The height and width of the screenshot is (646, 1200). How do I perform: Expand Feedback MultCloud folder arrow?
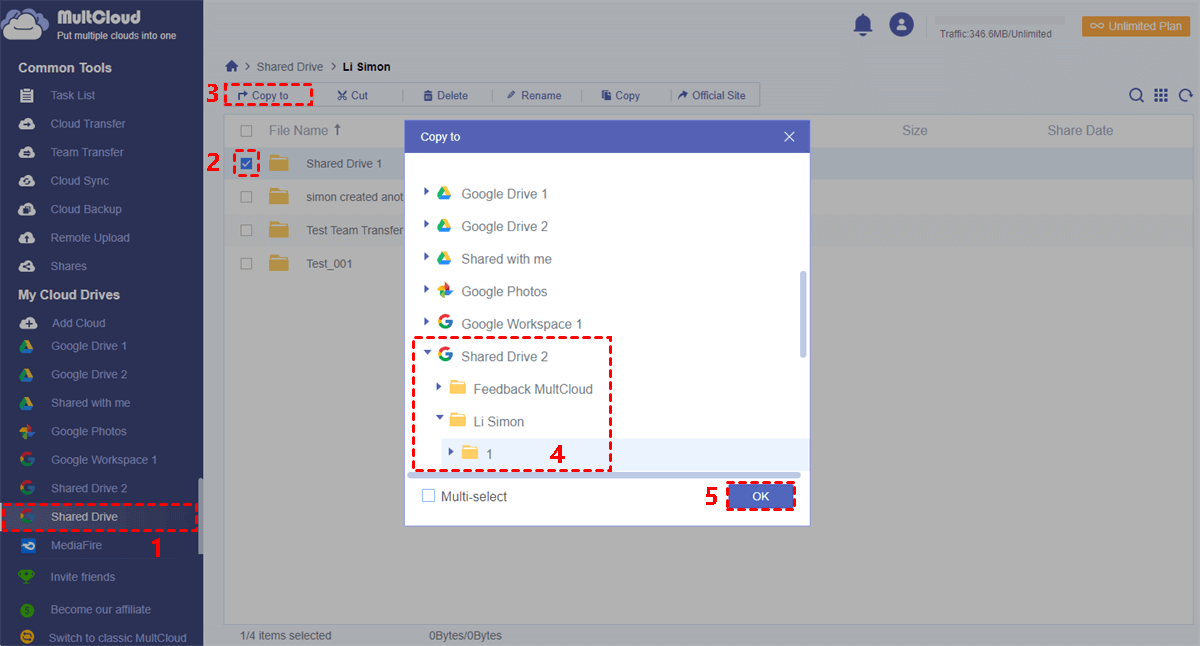tap(439, 386)
